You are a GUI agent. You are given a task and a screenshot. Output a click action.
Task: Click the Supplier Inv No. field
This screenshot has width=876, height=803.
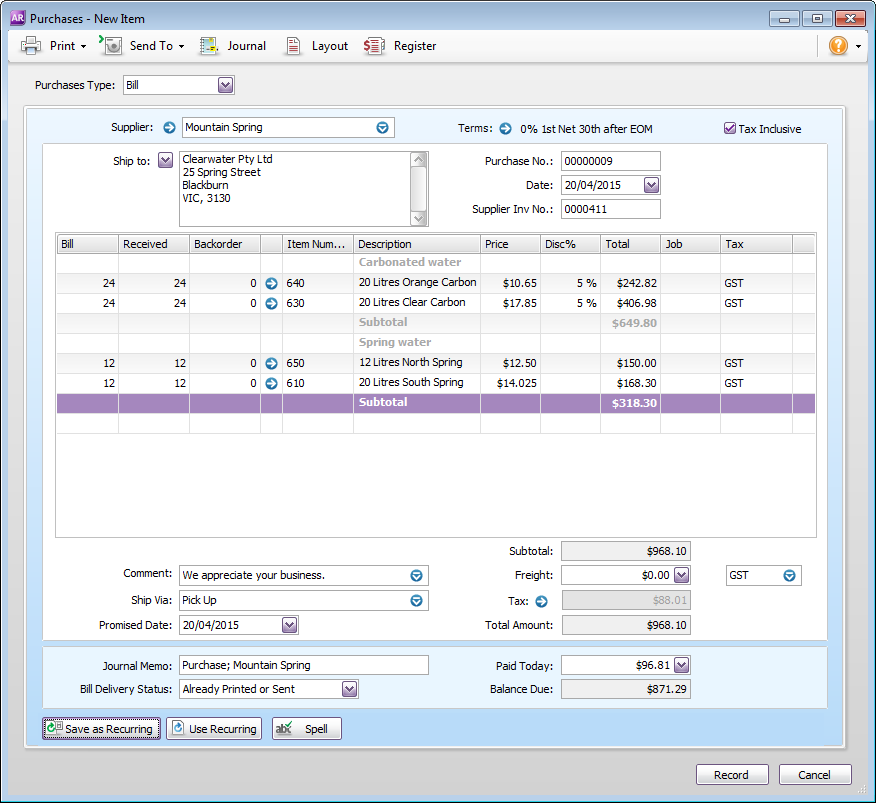pyautogui.click(x=610, y=209)
